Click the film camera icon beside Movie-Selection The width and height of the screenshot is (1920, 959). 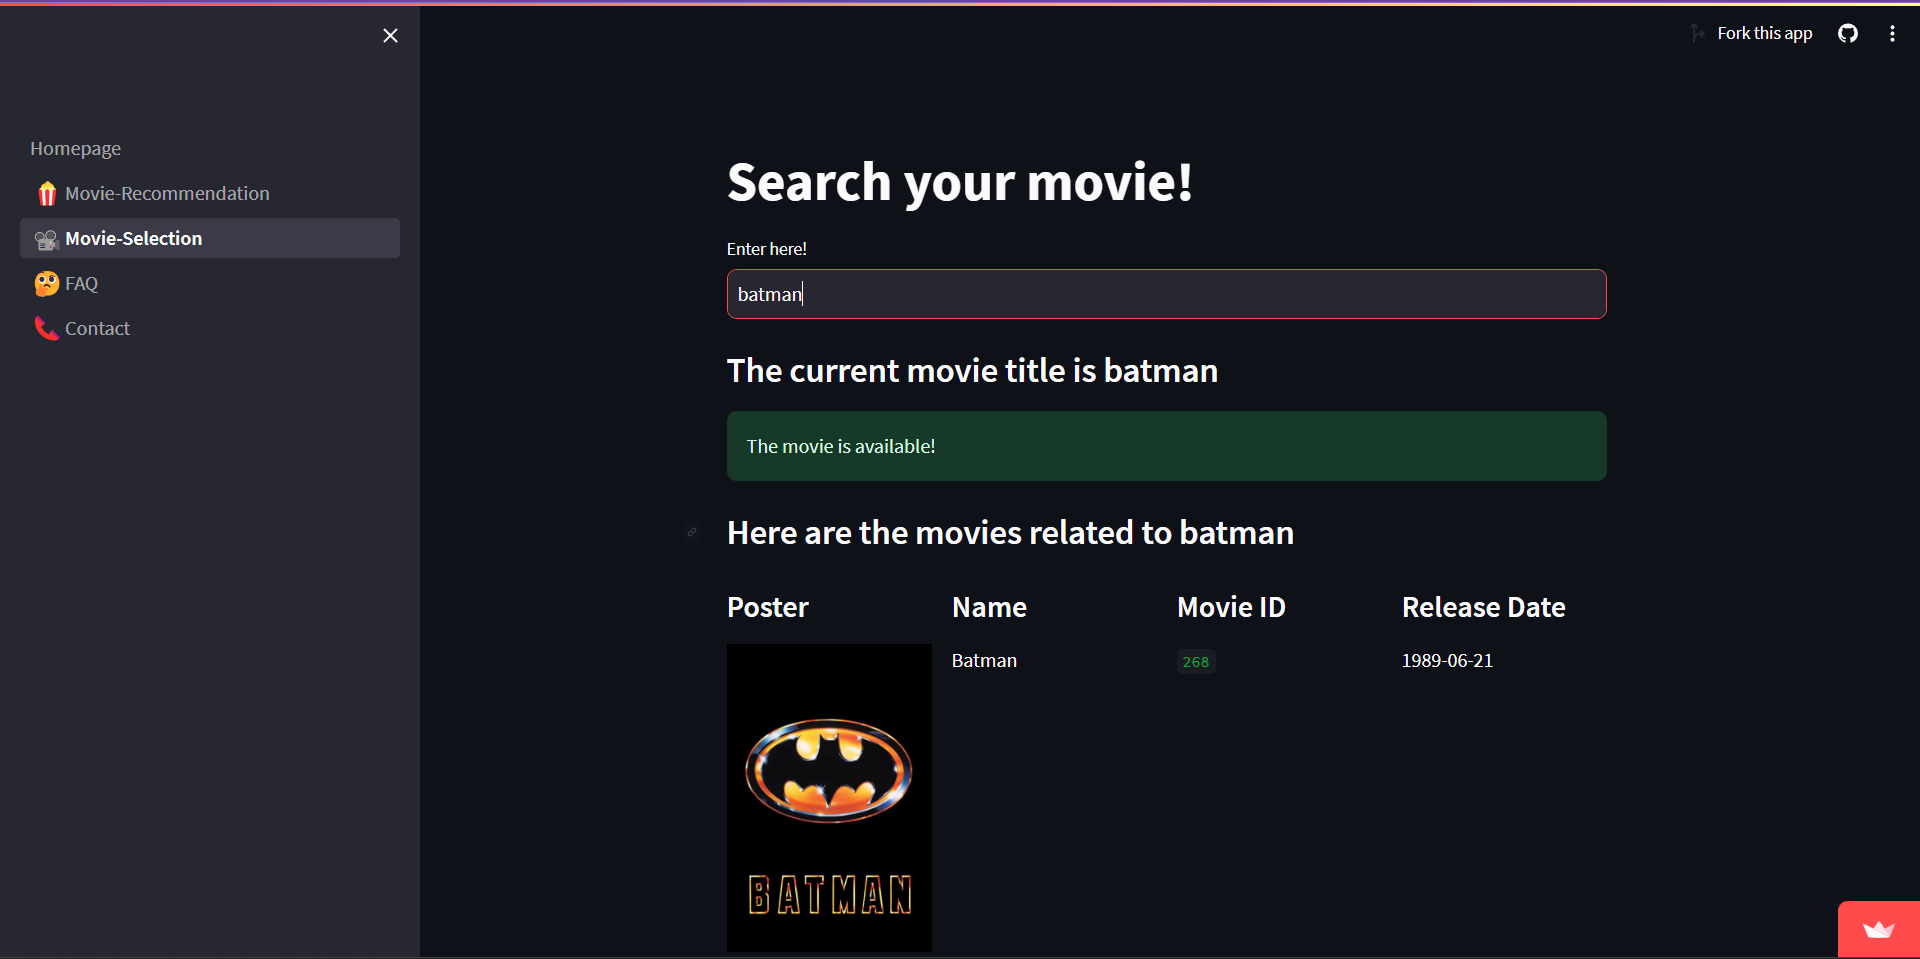click(46, 239)
